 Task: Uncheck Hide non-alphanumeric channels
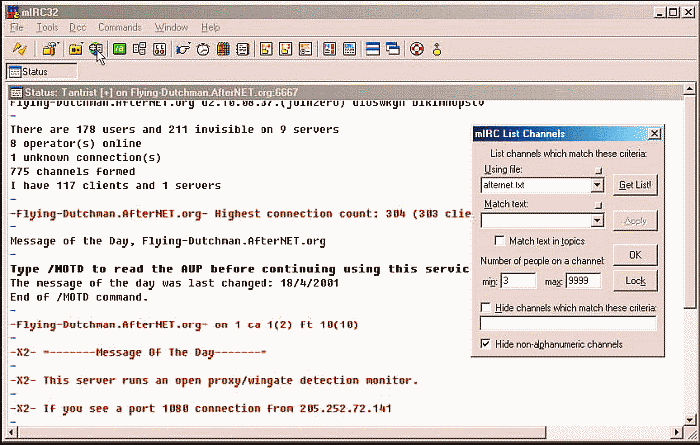485,344
